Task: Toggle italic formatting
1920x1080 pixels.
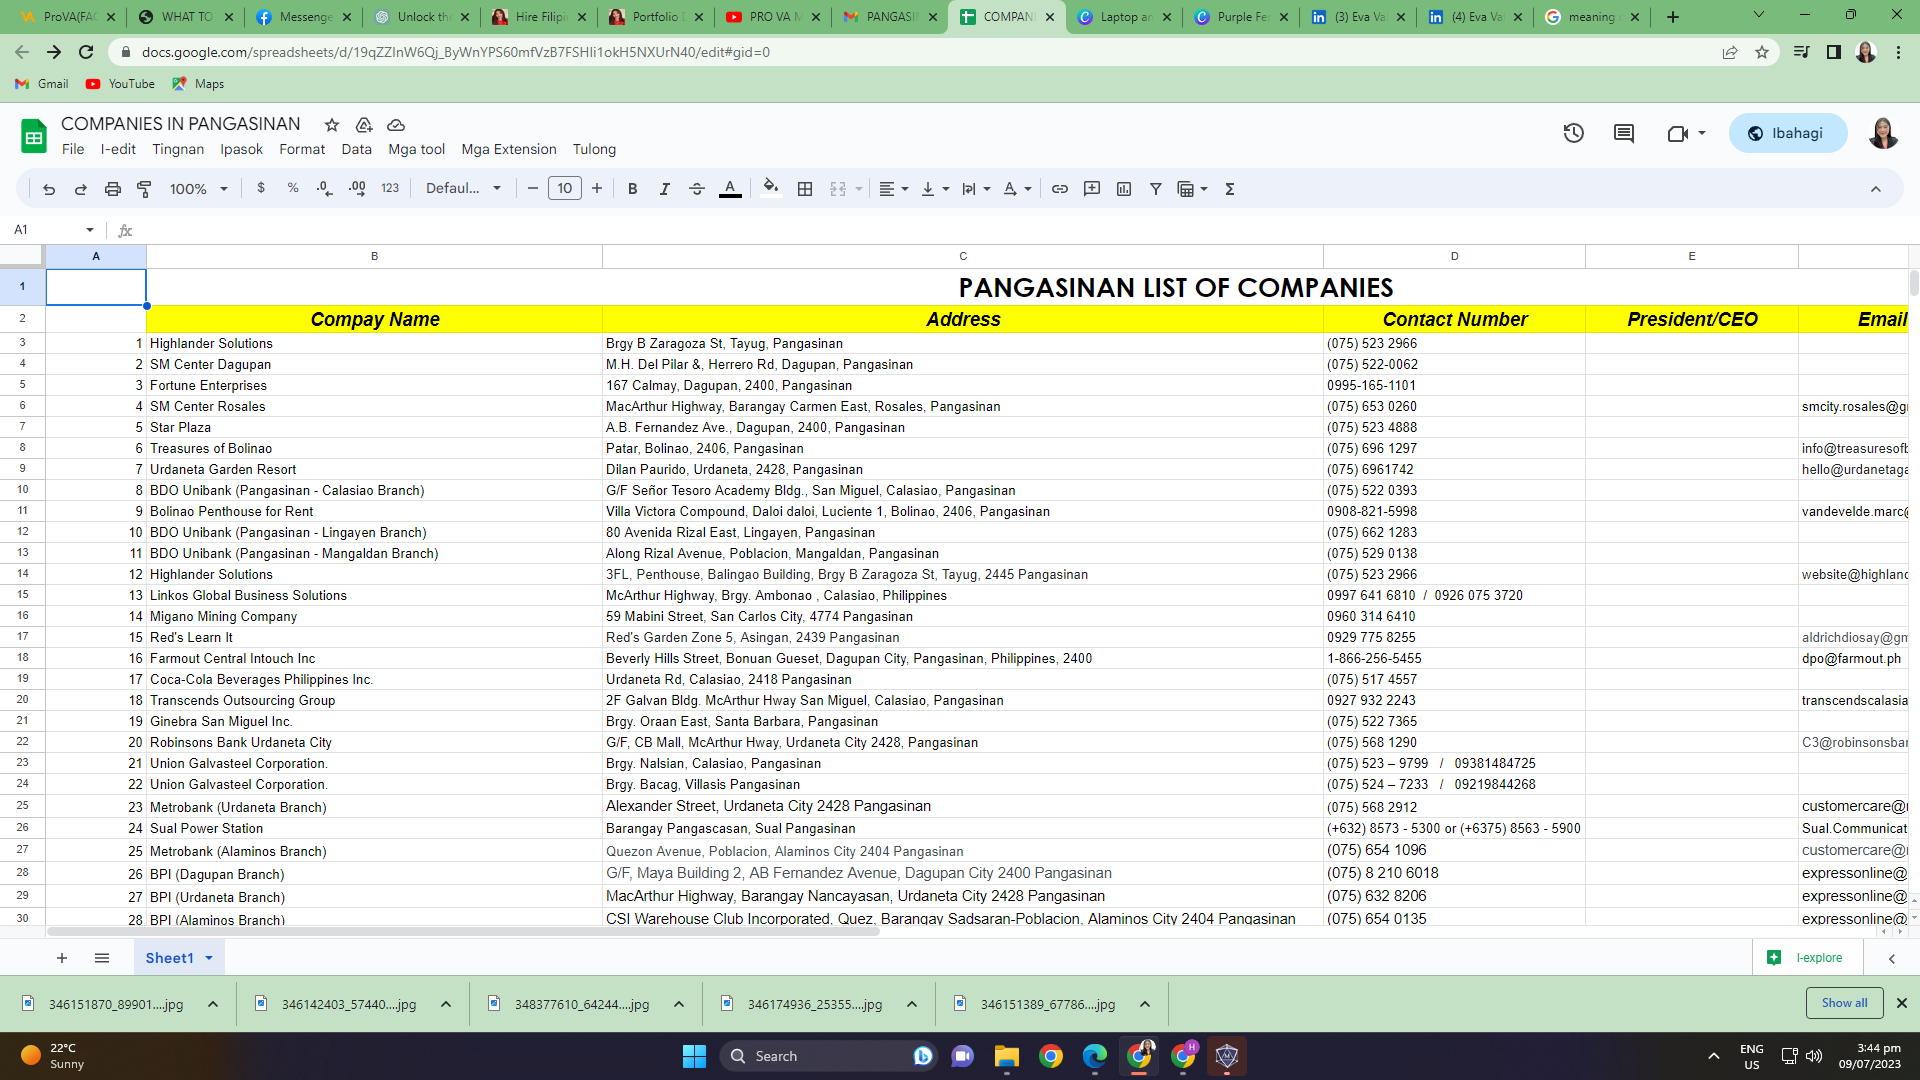Action: (x=665, y=189)
